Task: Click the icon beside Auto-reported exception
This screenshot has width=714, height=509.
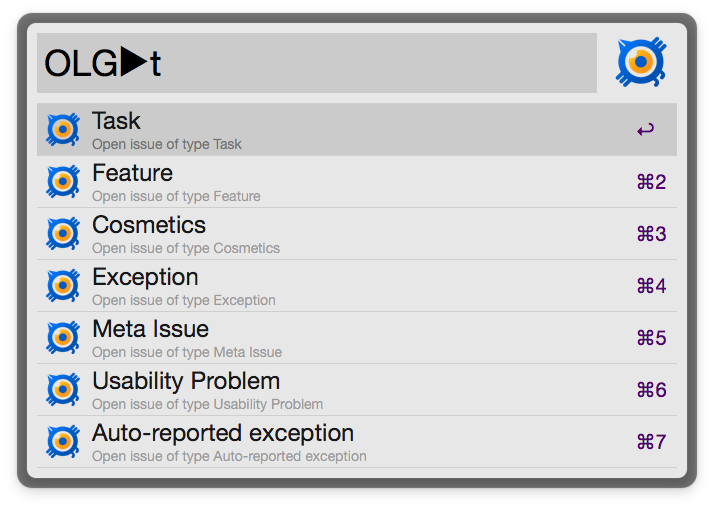Action: 63,442
